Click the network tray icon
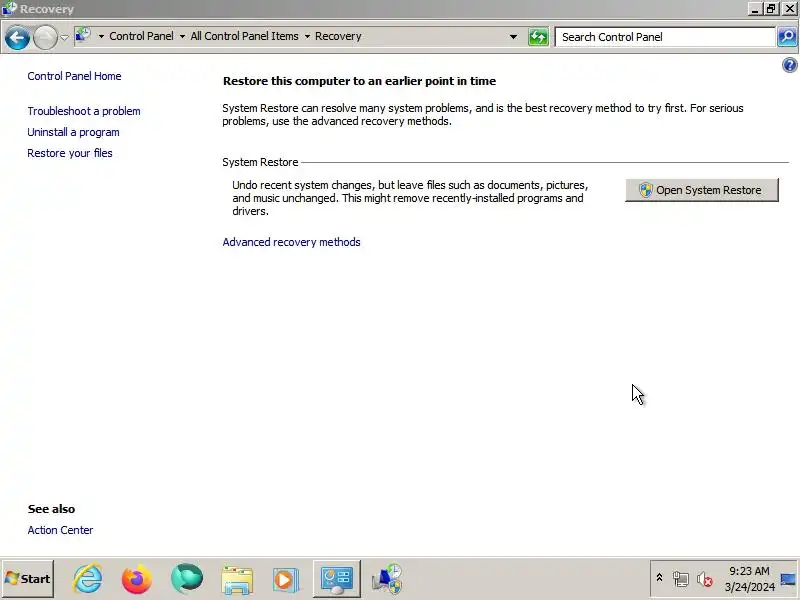 (x=681, y=579)
